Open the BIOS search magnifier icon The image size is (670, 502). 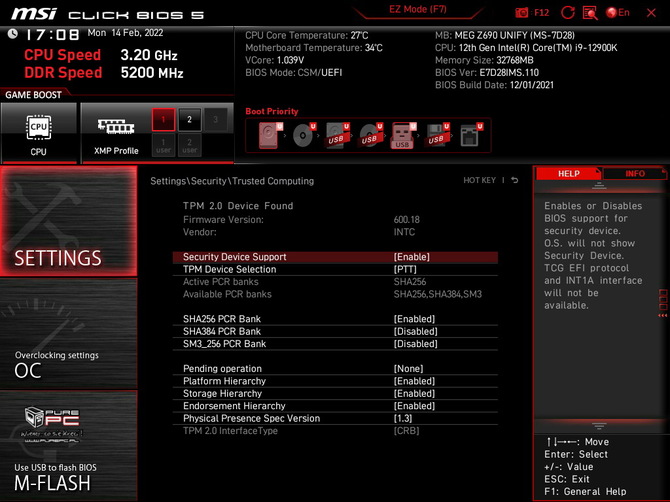[590, 13]
